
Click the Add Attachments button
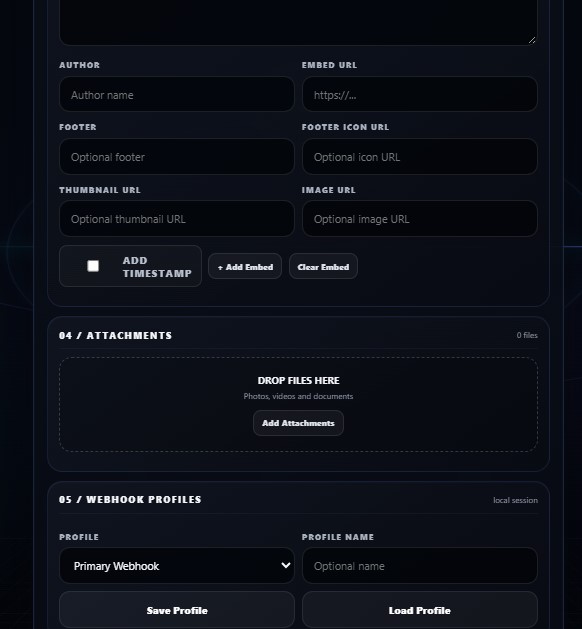tap(298, 423)
